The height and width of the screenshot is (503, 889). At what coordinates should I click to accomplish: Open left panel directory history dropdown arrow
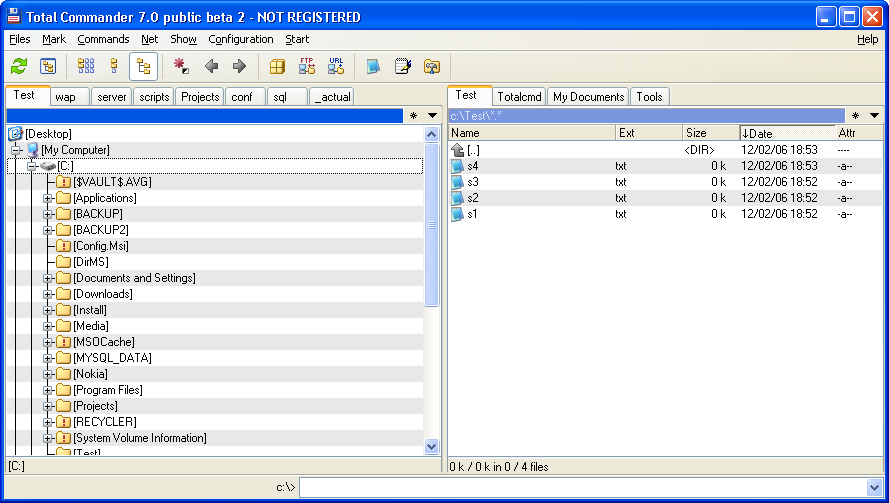[x=432, y=116]
